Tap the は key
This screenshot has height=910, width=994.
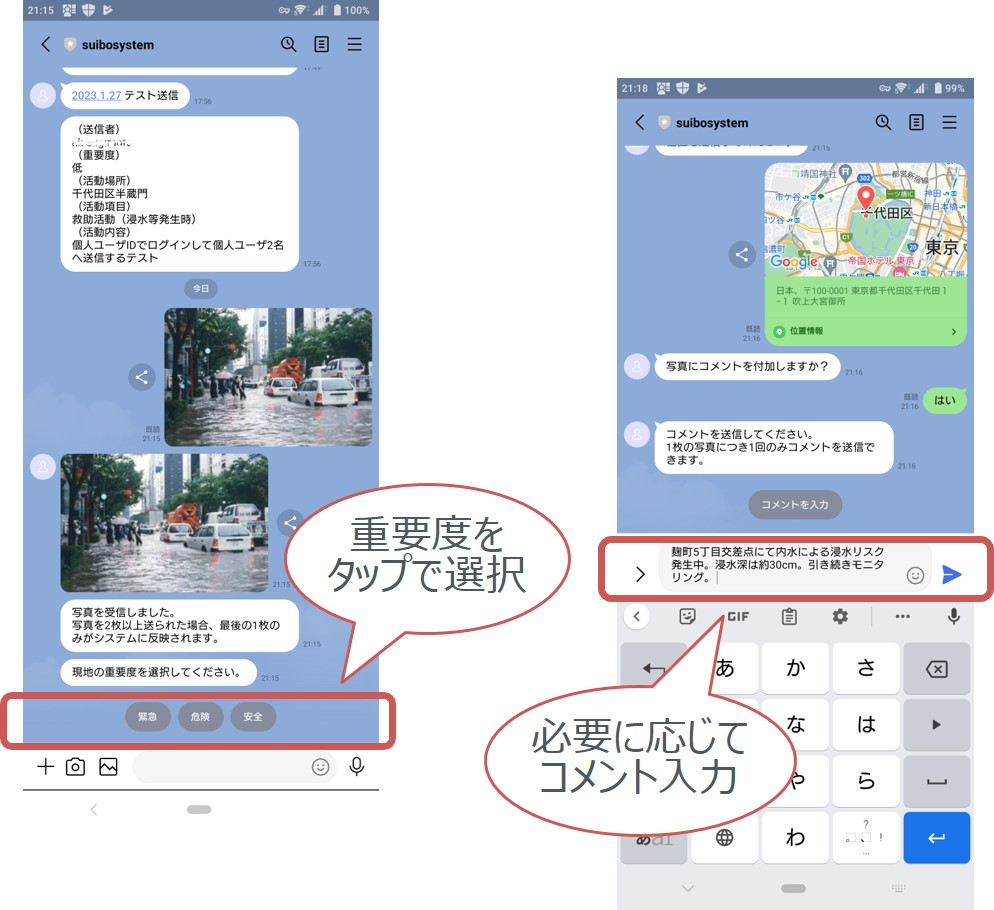click(866, 724)
